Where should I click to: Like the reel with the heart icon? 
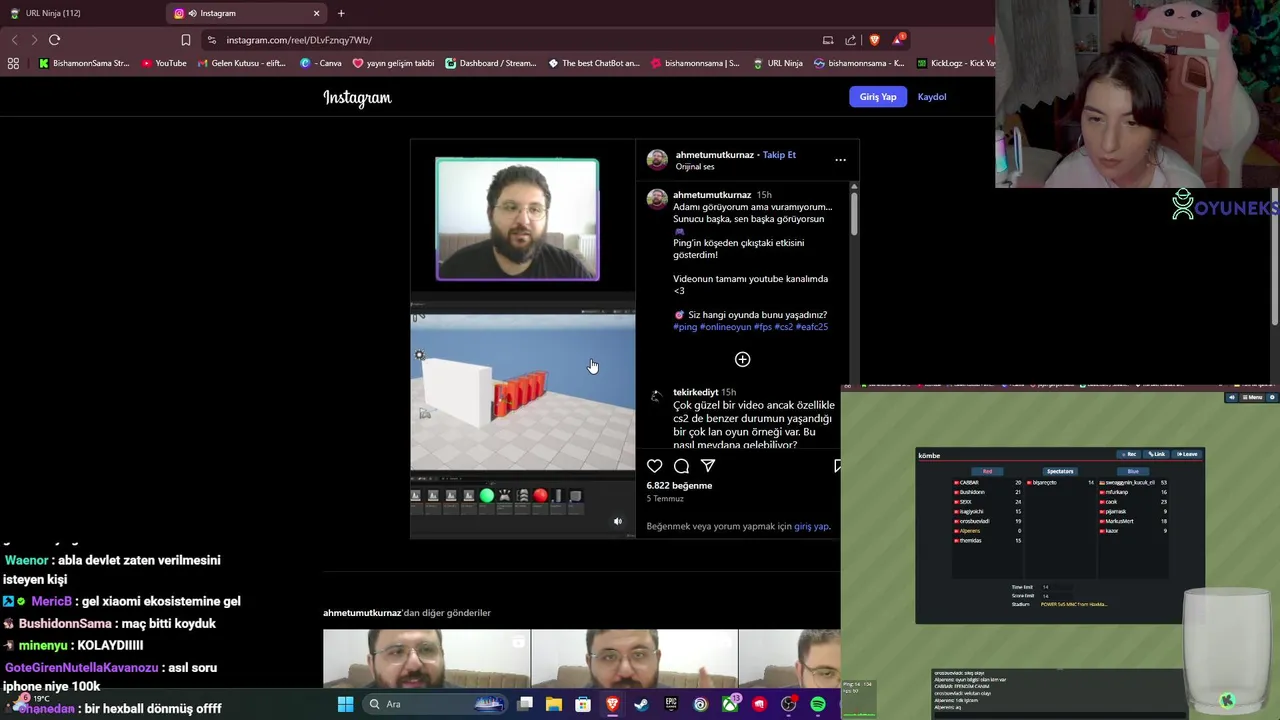654,466
